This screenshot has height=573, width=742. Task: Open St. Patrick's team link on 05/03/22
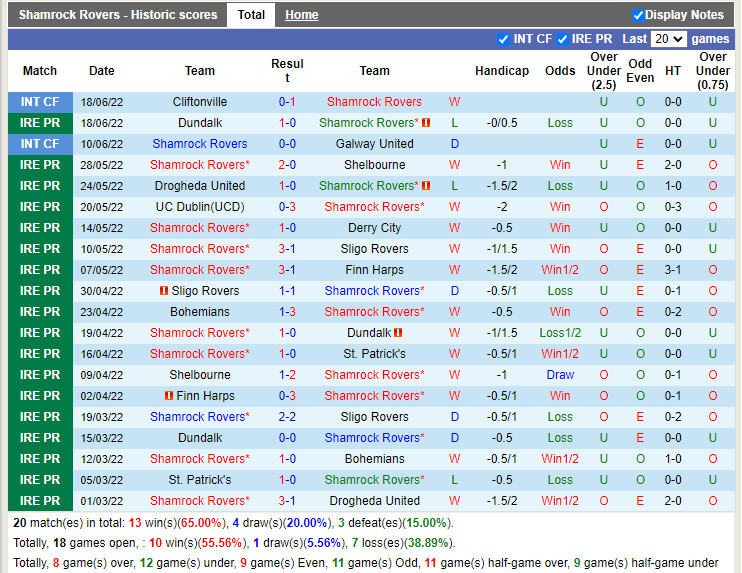click(200, 480)
